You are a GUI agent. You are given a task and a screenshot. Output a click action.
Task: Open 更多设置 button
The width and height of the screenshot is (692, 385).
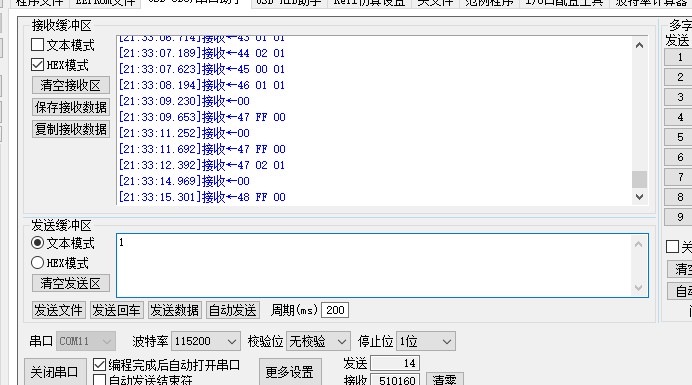coord(290,372)
